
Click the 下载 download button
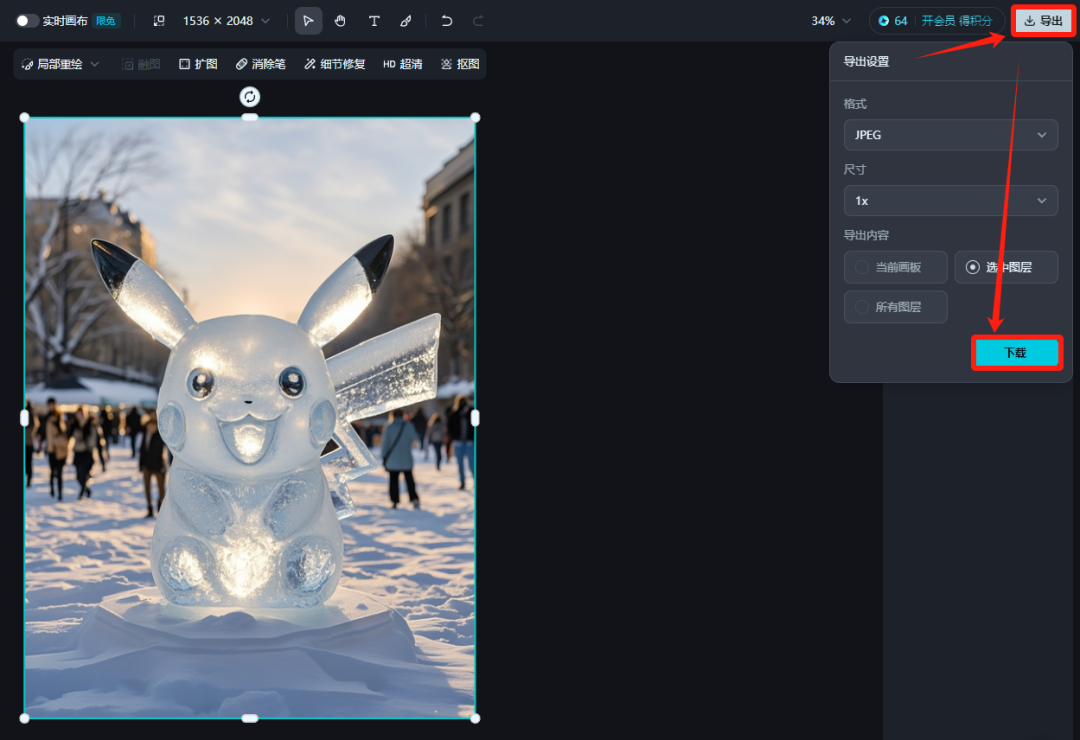1016,352
